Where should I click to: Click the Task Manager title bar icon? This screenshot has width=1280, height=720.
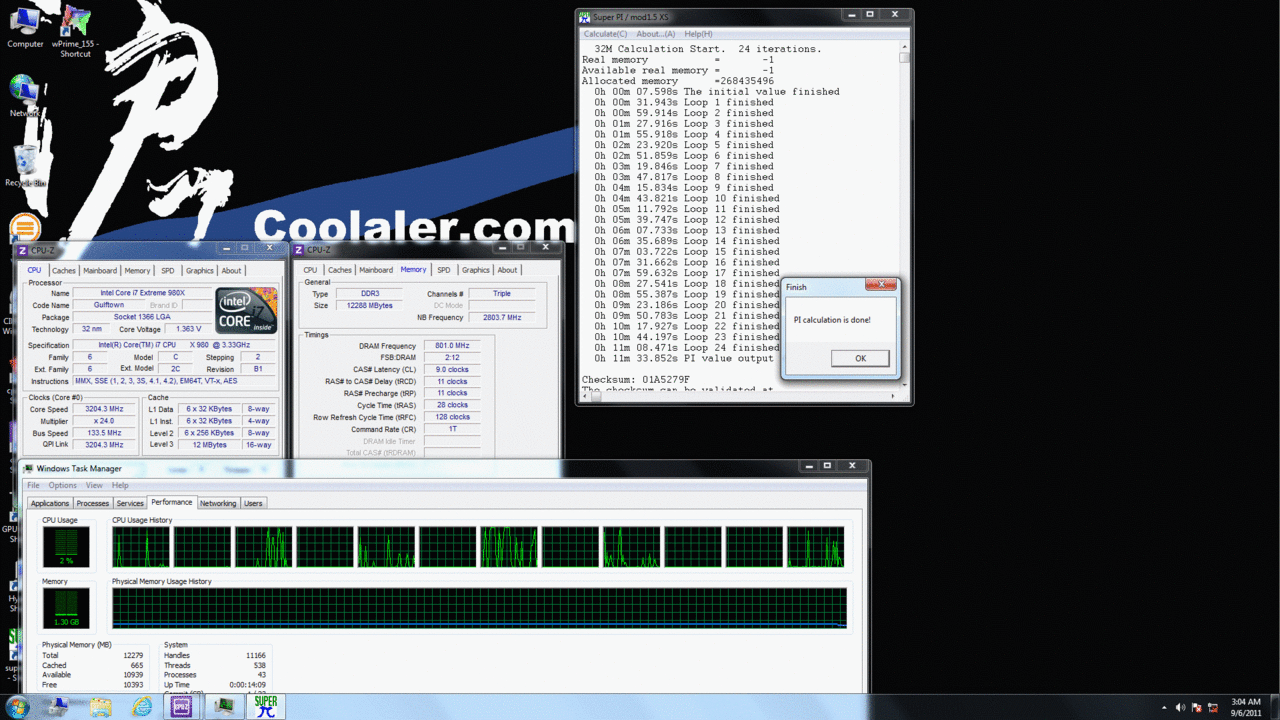coord(28,468)
